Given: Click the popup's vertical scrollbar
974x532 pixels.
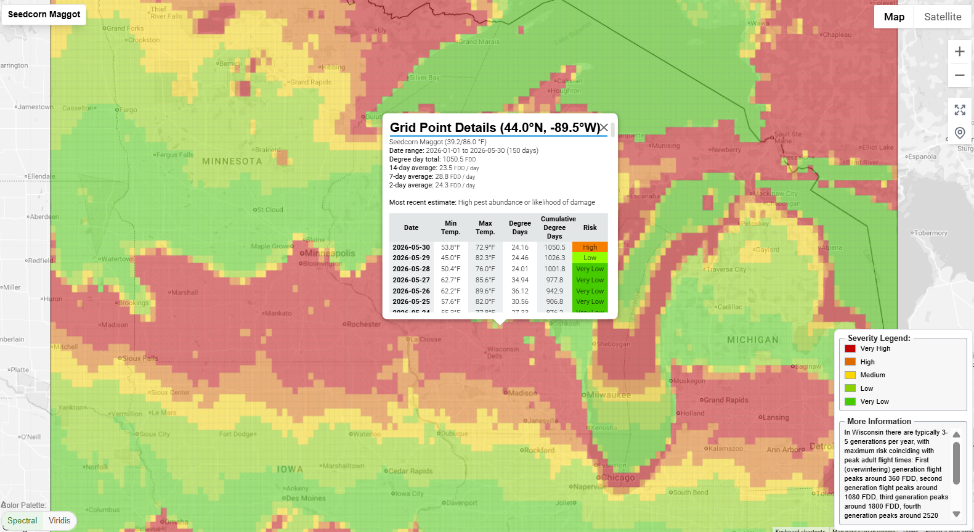Looking at the screenshot, I should [x=612, y=130].
